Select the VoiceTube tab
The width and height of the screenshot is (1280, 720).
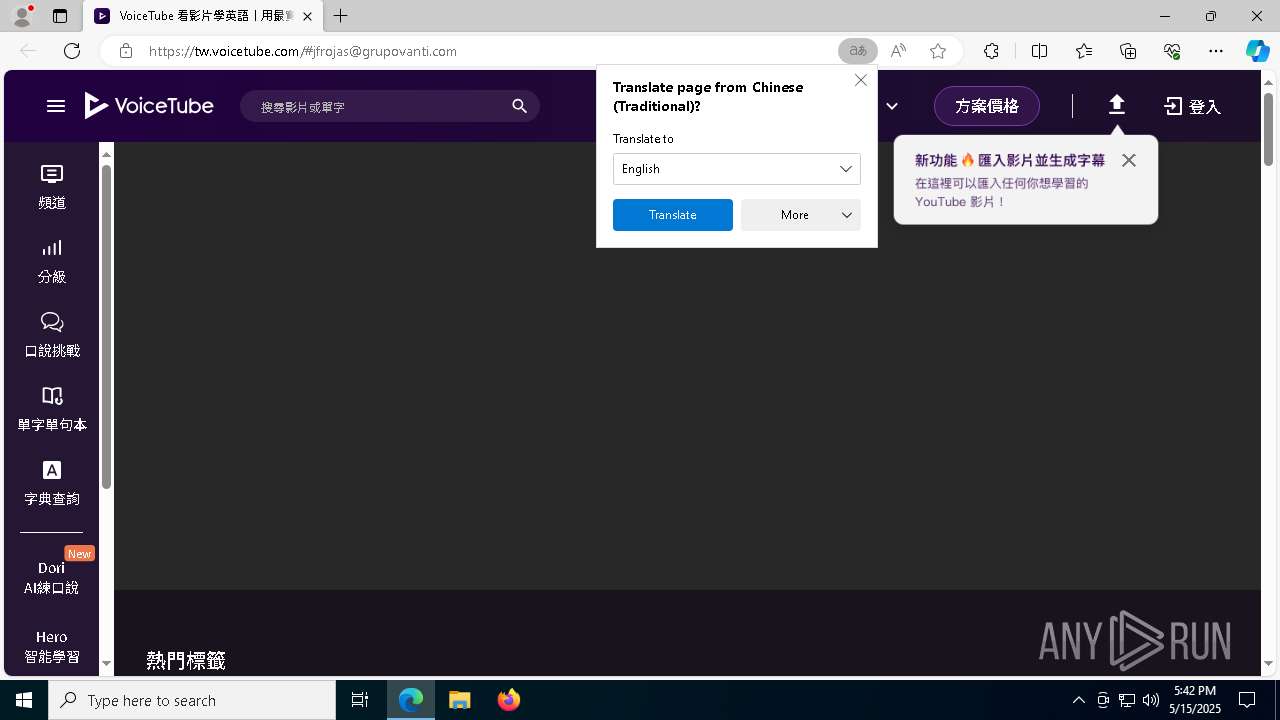coord(203,16)
